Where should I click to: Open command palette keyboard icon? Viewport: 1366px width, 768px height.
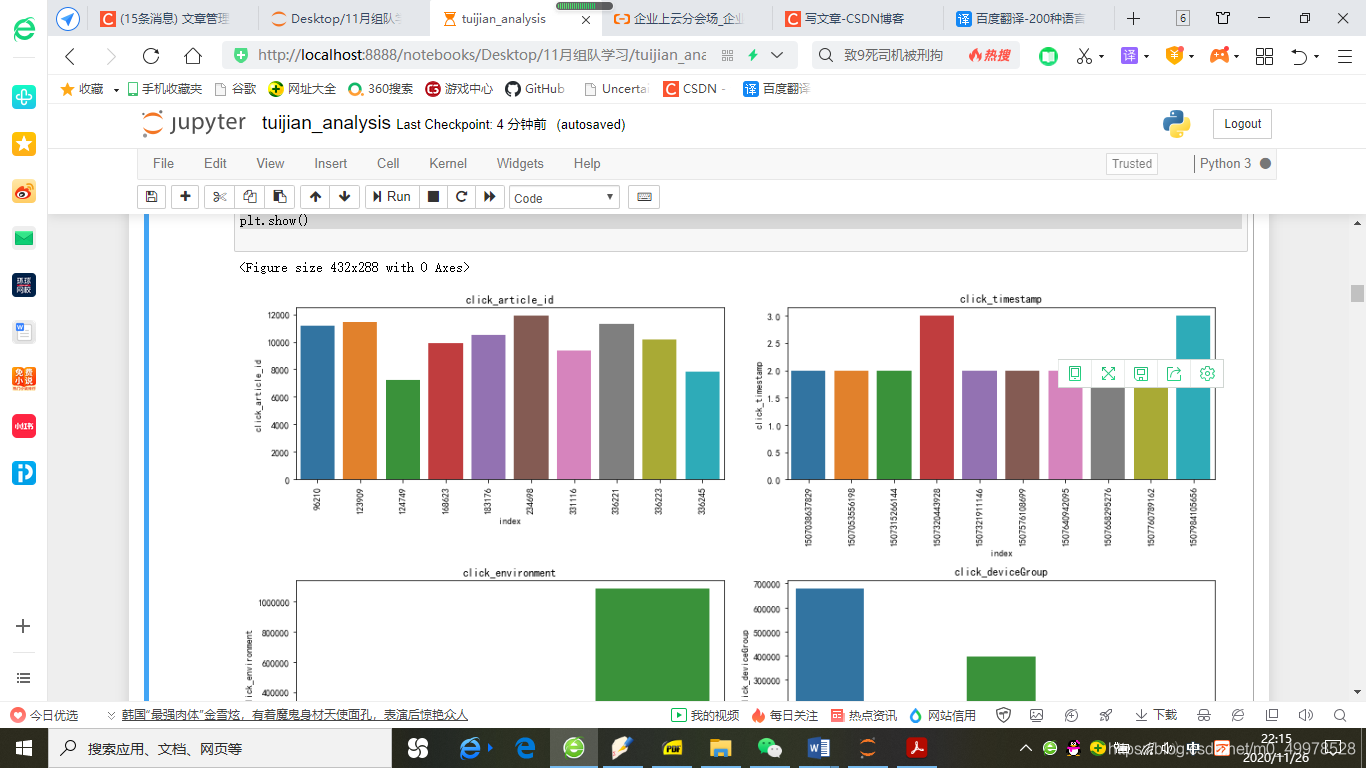644,197
